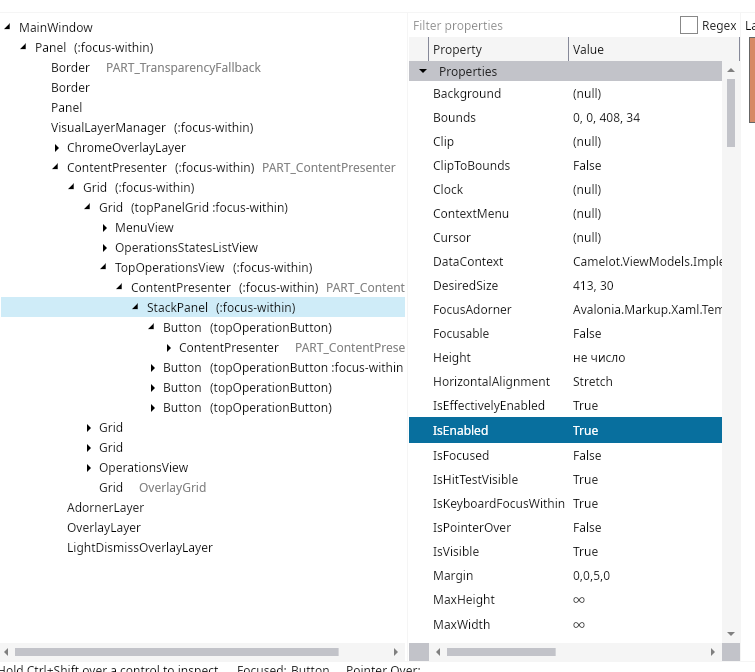The image size is (755, 672).
Task: Collapse the TopOperationsView node
Action: click(x=103, y=267)
